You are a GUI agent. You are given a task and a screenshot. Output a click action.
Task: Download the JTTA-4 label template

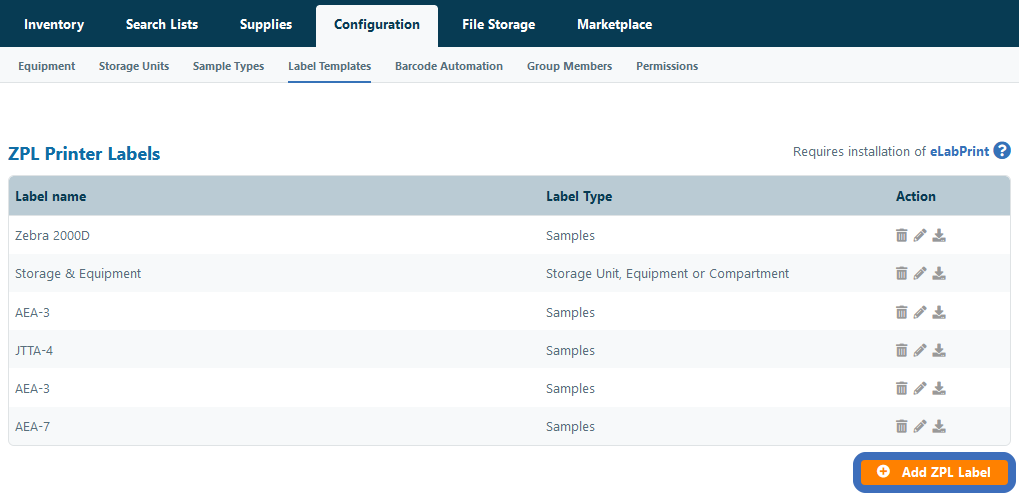[x=939, y=350]
